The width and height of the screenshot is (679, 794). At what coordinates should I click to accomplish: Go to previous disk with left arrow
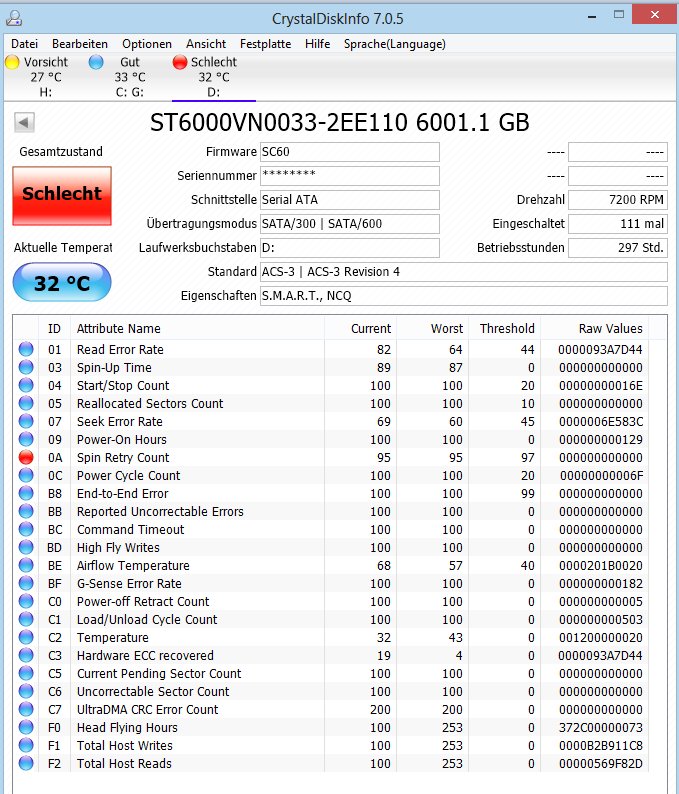(x=24, y=123)
